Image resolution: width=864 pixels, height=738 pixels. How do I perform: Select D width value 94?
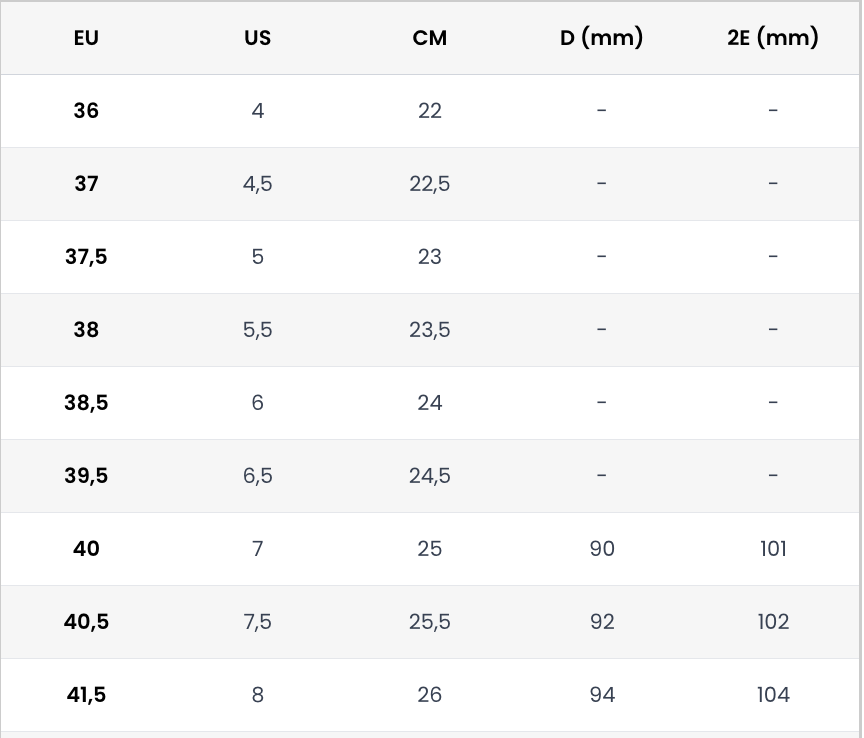pos(601,695)
